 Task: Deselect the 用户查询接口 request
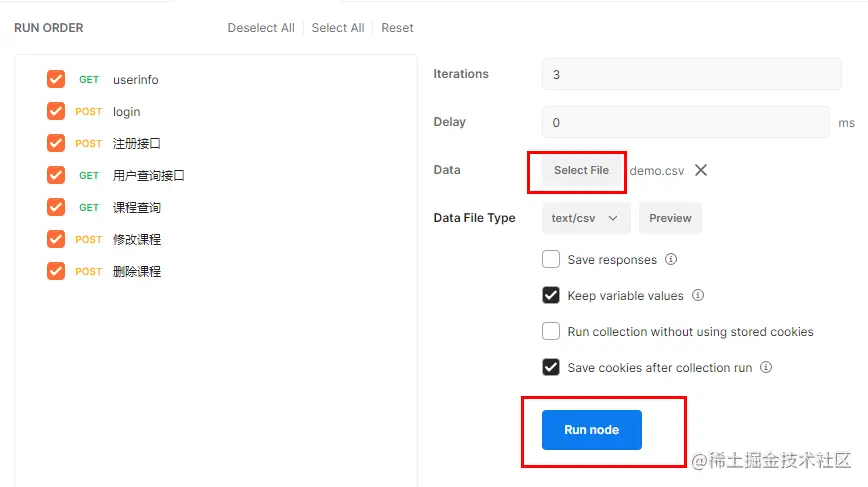pyautogui.click(x=56, y=176)
